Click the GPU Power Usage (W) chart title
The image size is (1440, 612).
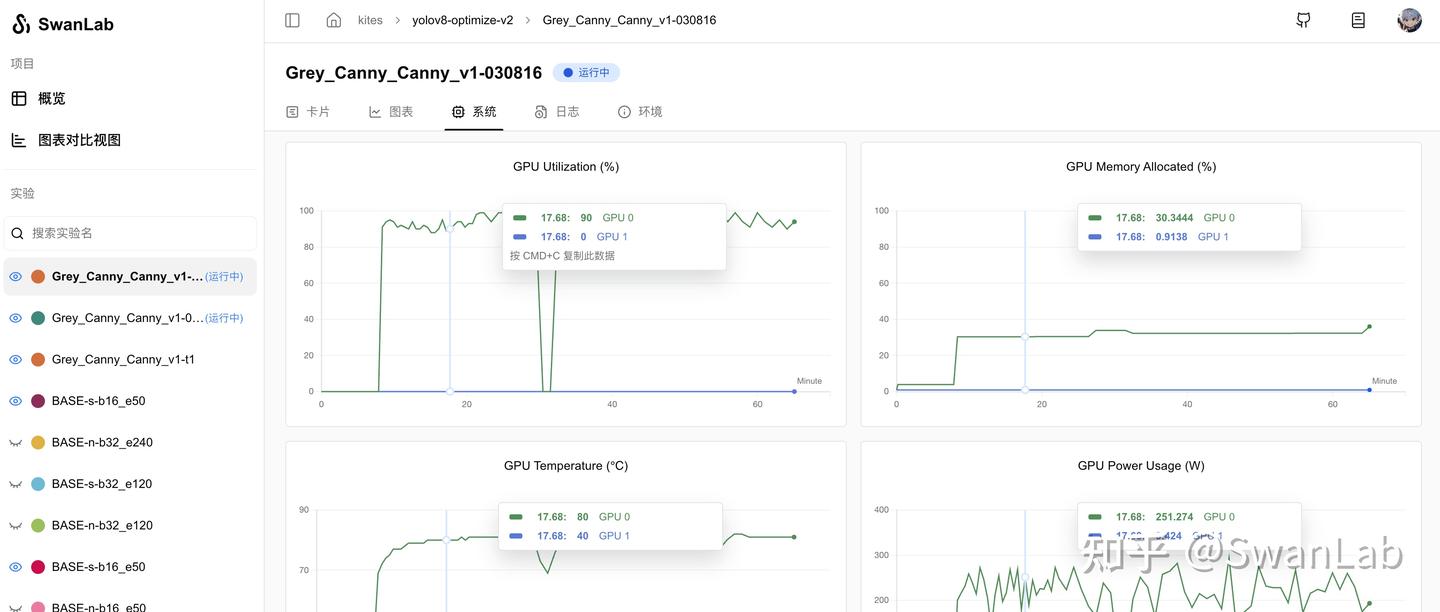1141,466
